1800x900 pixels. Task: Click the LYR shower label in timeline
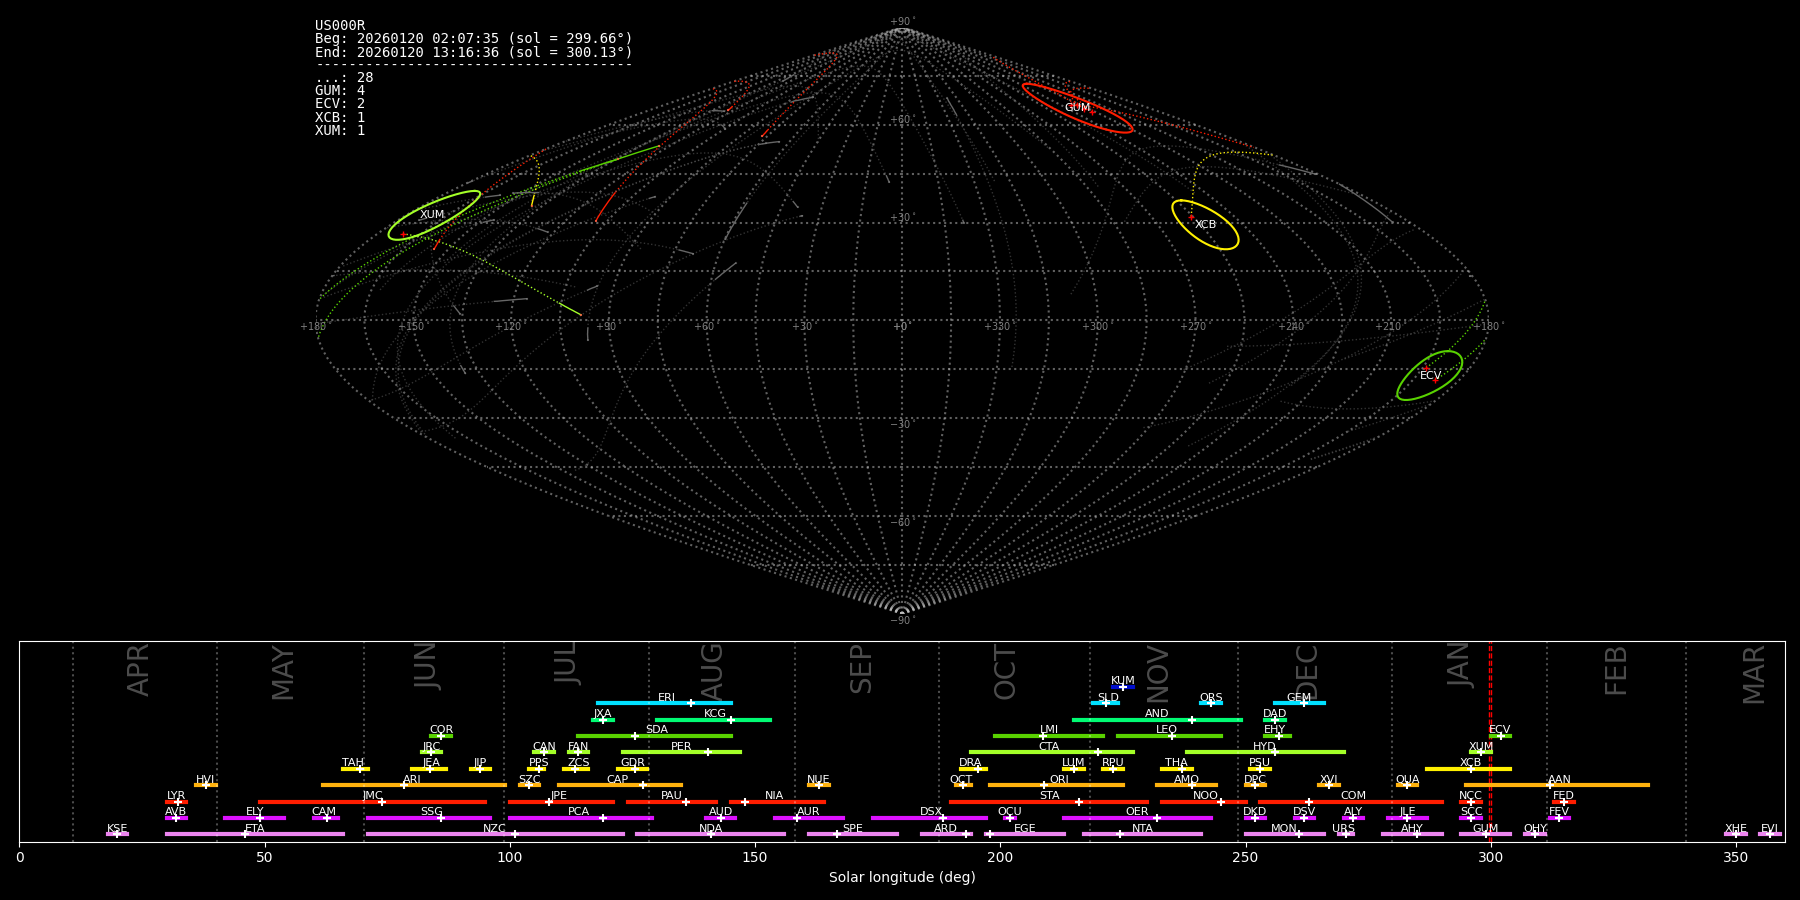pos(176,796)
